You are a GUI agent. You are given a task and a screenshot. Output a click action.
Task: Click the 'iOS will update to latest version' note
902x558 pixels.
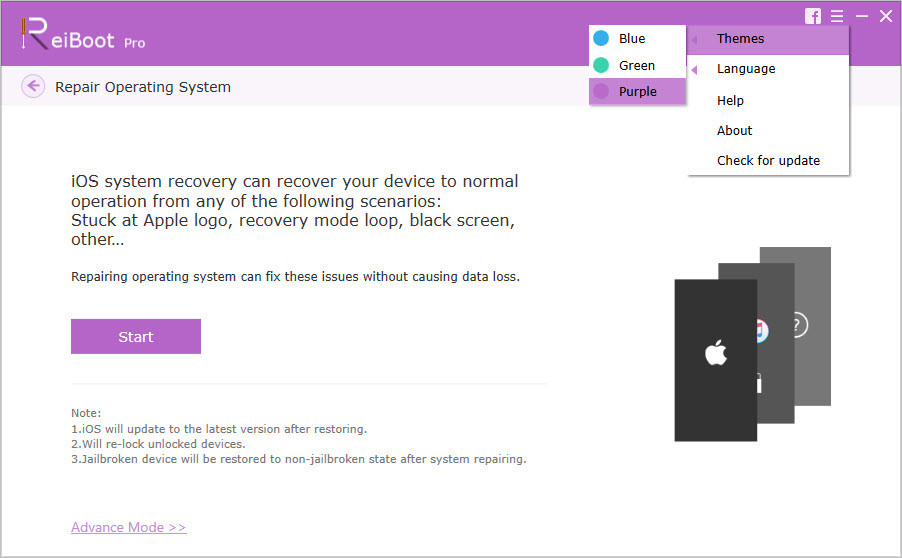[x=219, y=429]
